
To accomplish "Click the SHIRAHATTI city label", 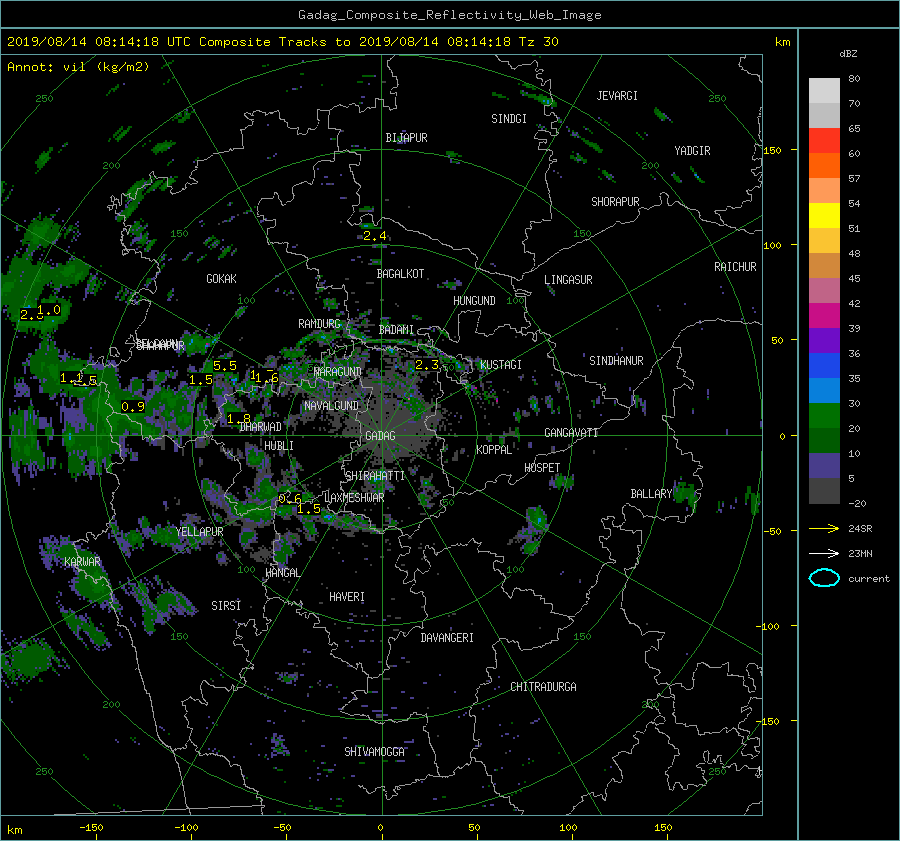I will pos(375,476).
